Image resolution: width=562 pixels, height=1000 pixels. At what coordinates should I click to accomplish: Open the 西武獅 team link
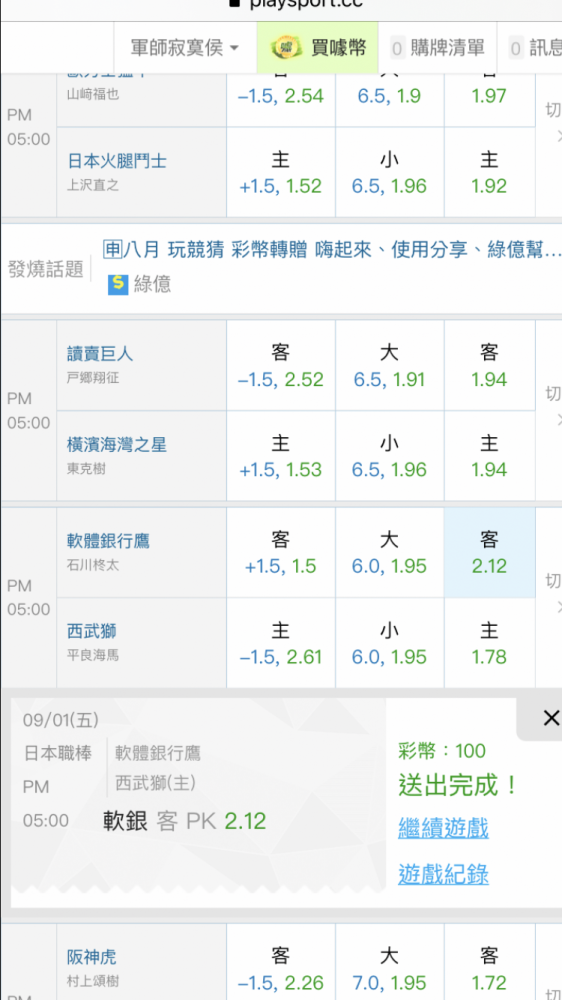[92, 631]
